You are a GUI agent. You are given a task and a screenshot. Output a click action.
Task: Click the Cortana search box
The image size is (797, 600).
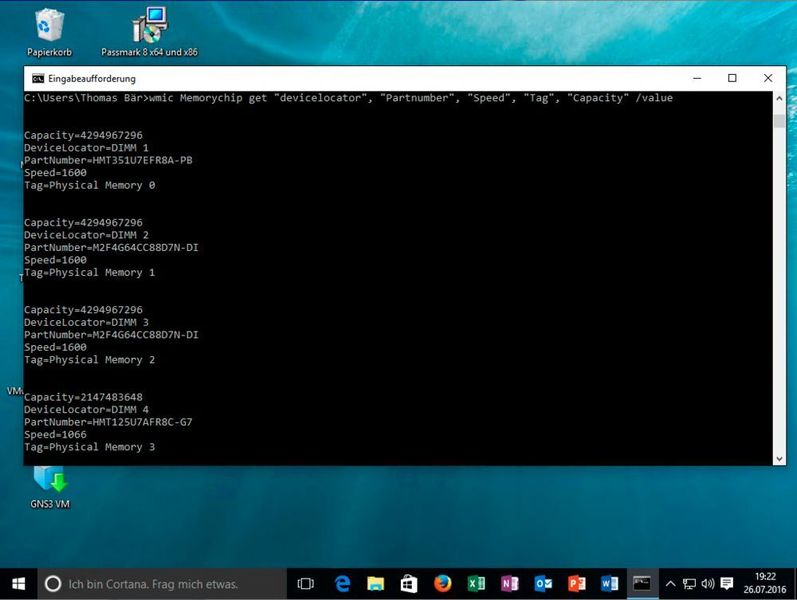coord(162,584)
